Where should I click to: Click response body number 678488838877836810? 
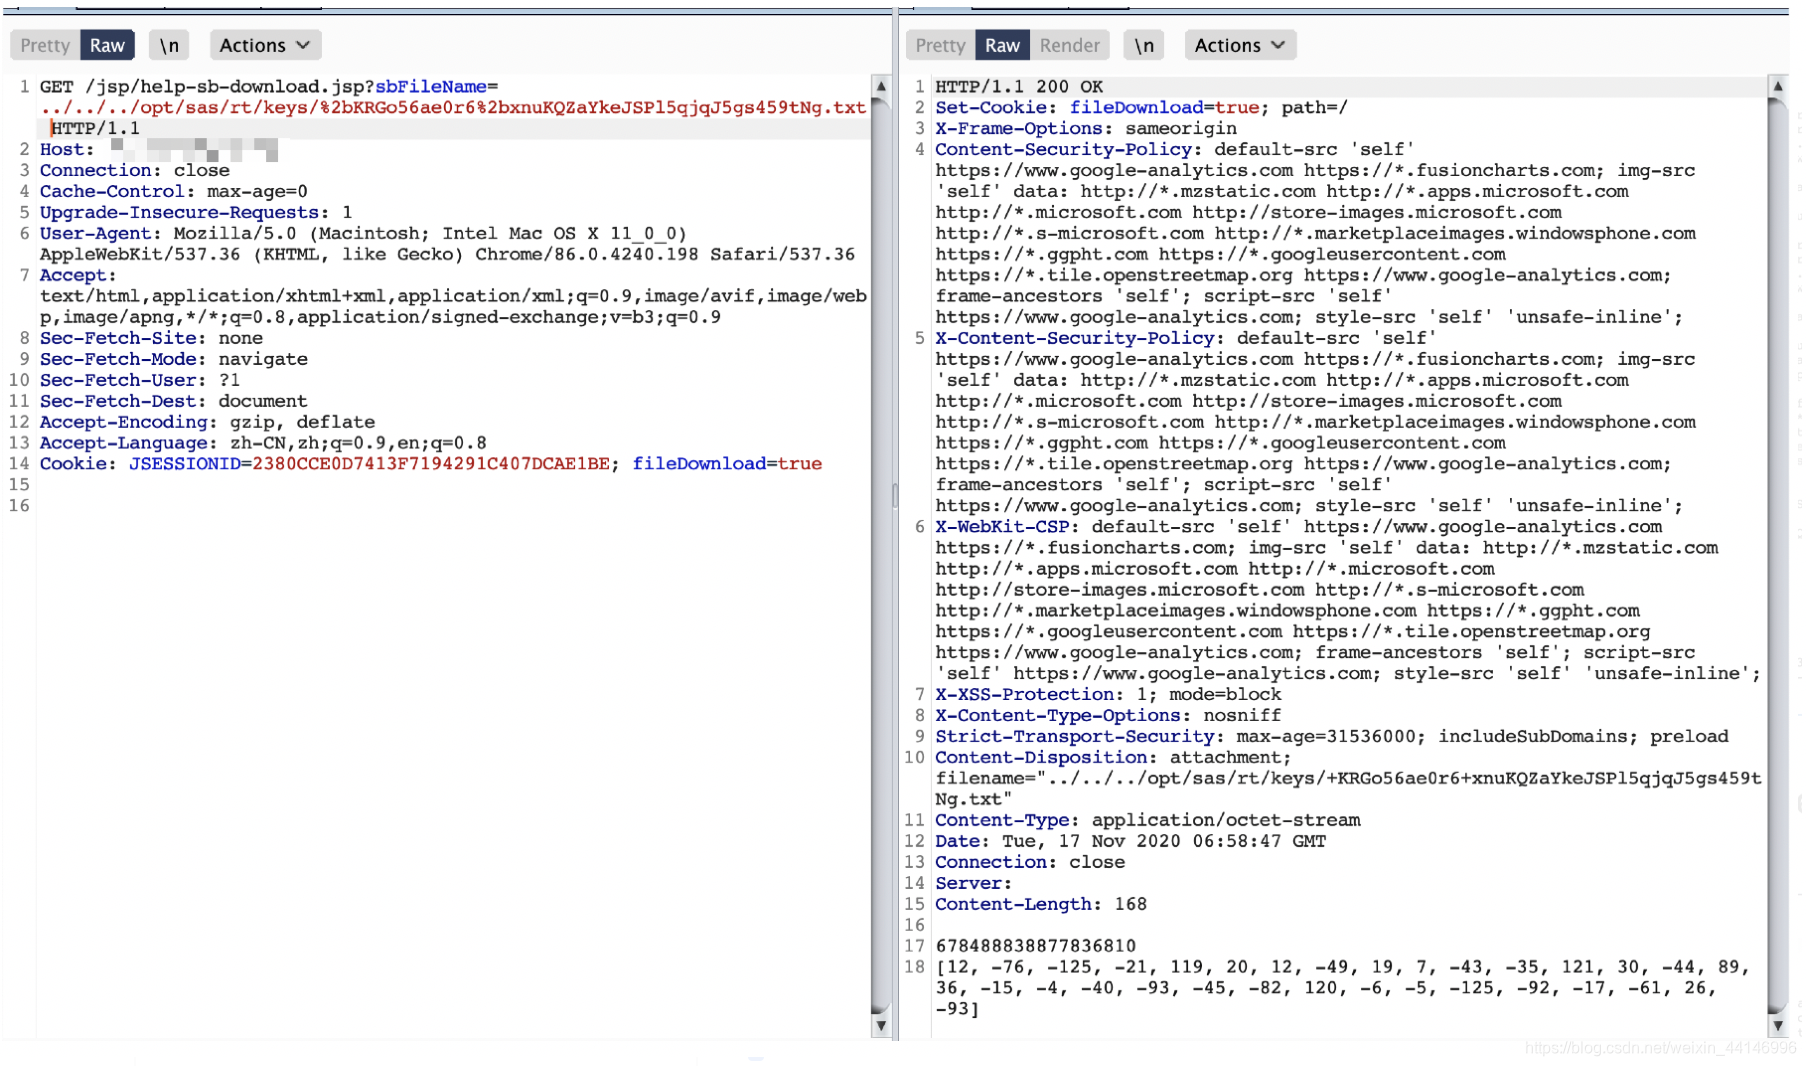coord(1035,946)
